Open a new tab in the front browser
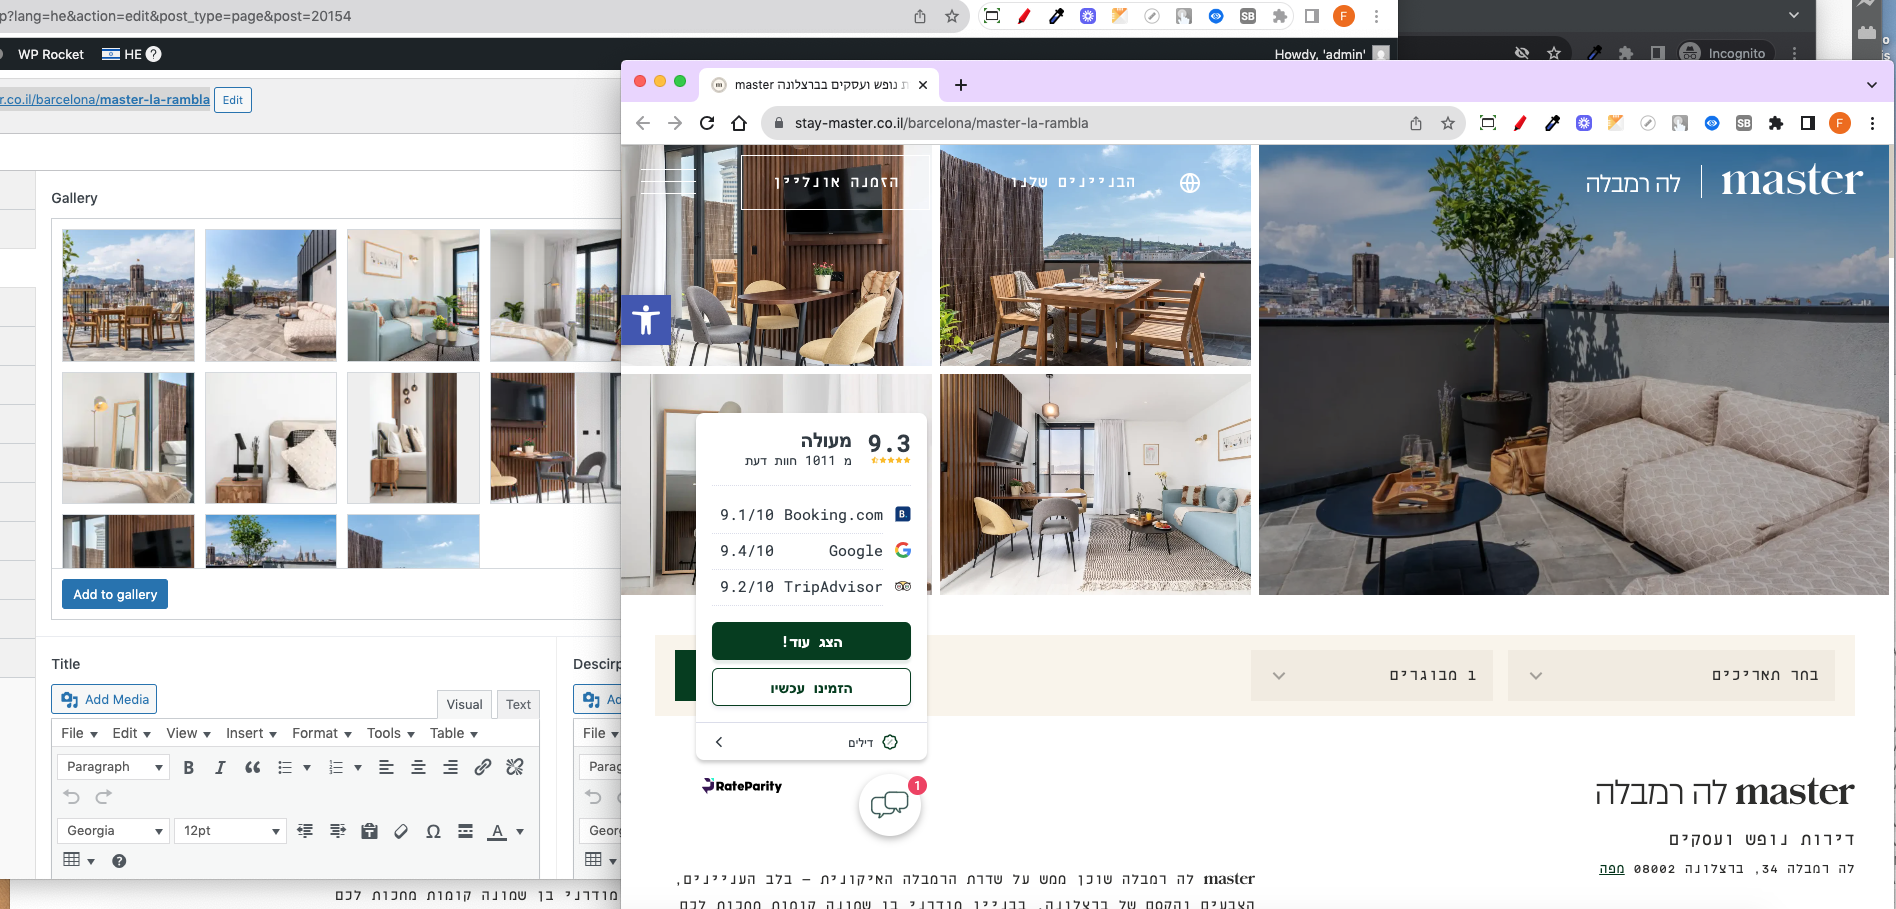Screen dimensions: 1896x909 (x=960, y=85)
